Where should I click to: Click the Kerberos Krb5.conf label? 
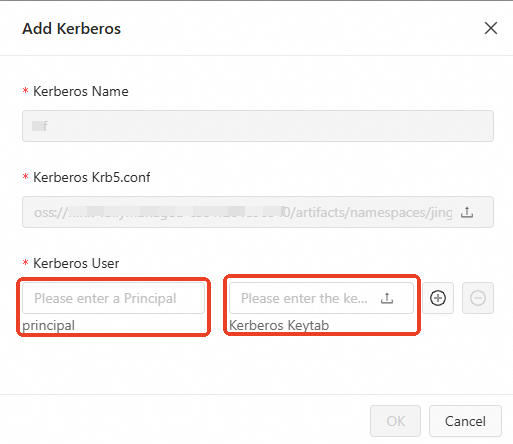(92, 177)
